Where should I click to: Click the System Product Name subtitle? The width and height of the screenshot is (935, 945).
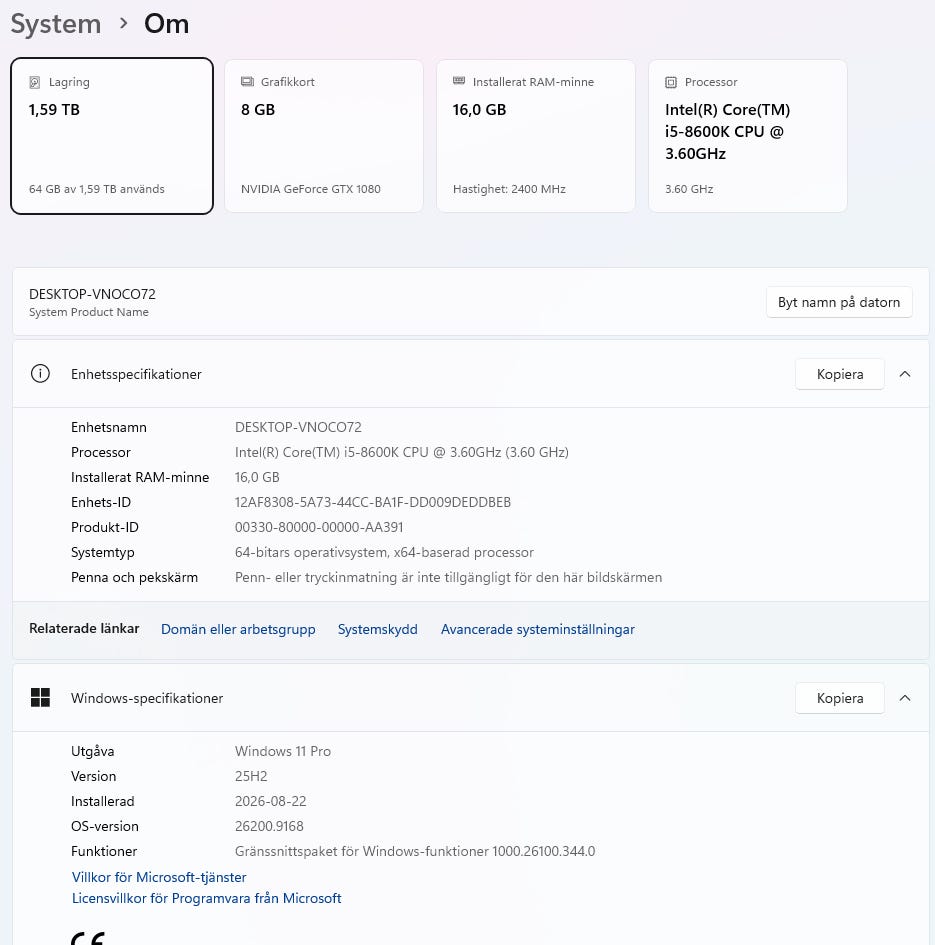click(89, 312)
